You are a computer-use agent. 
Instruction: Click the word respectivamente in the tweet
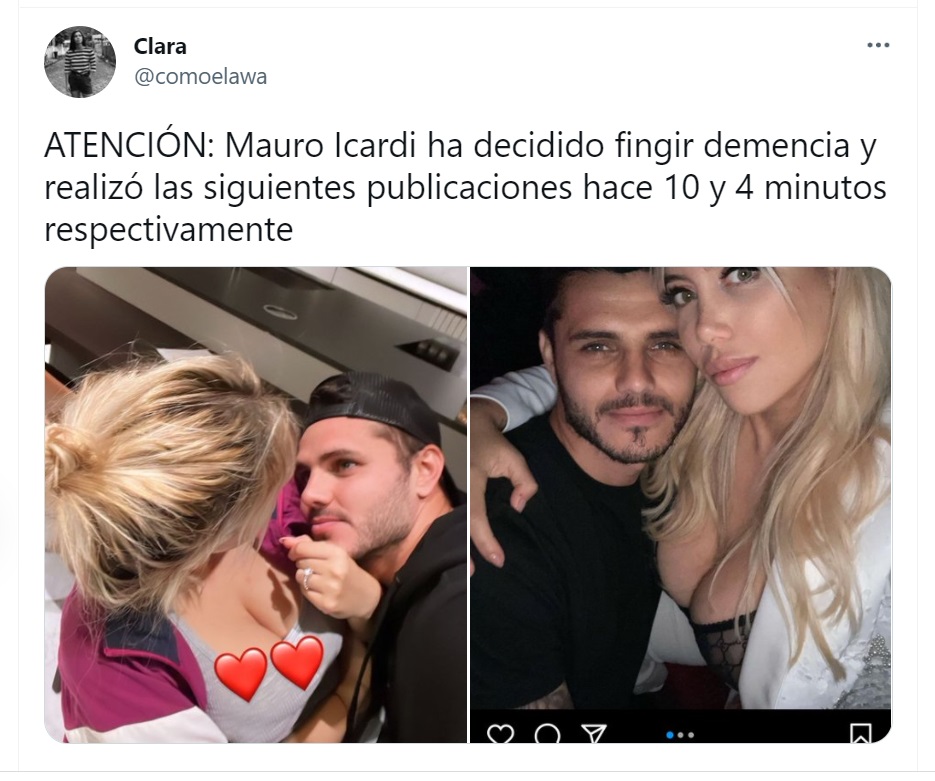point(169,230)
